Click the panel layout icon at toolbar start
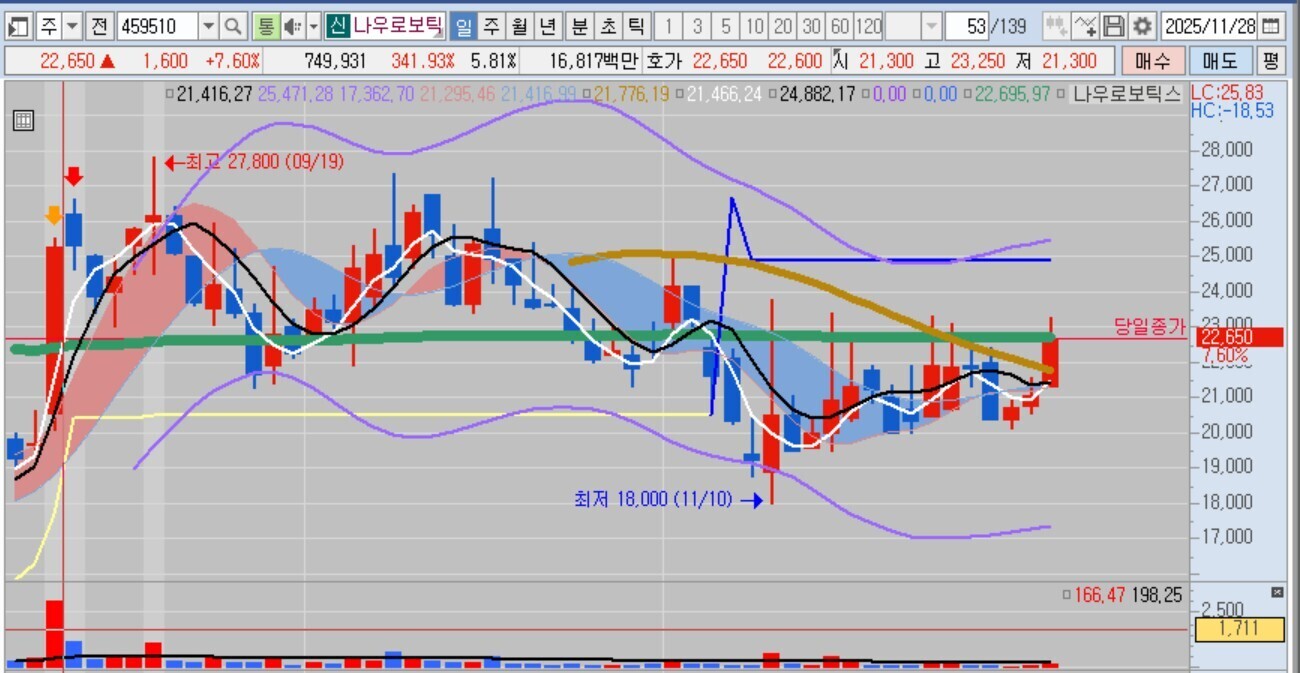Screen dimensions: 1300x673 19,26
